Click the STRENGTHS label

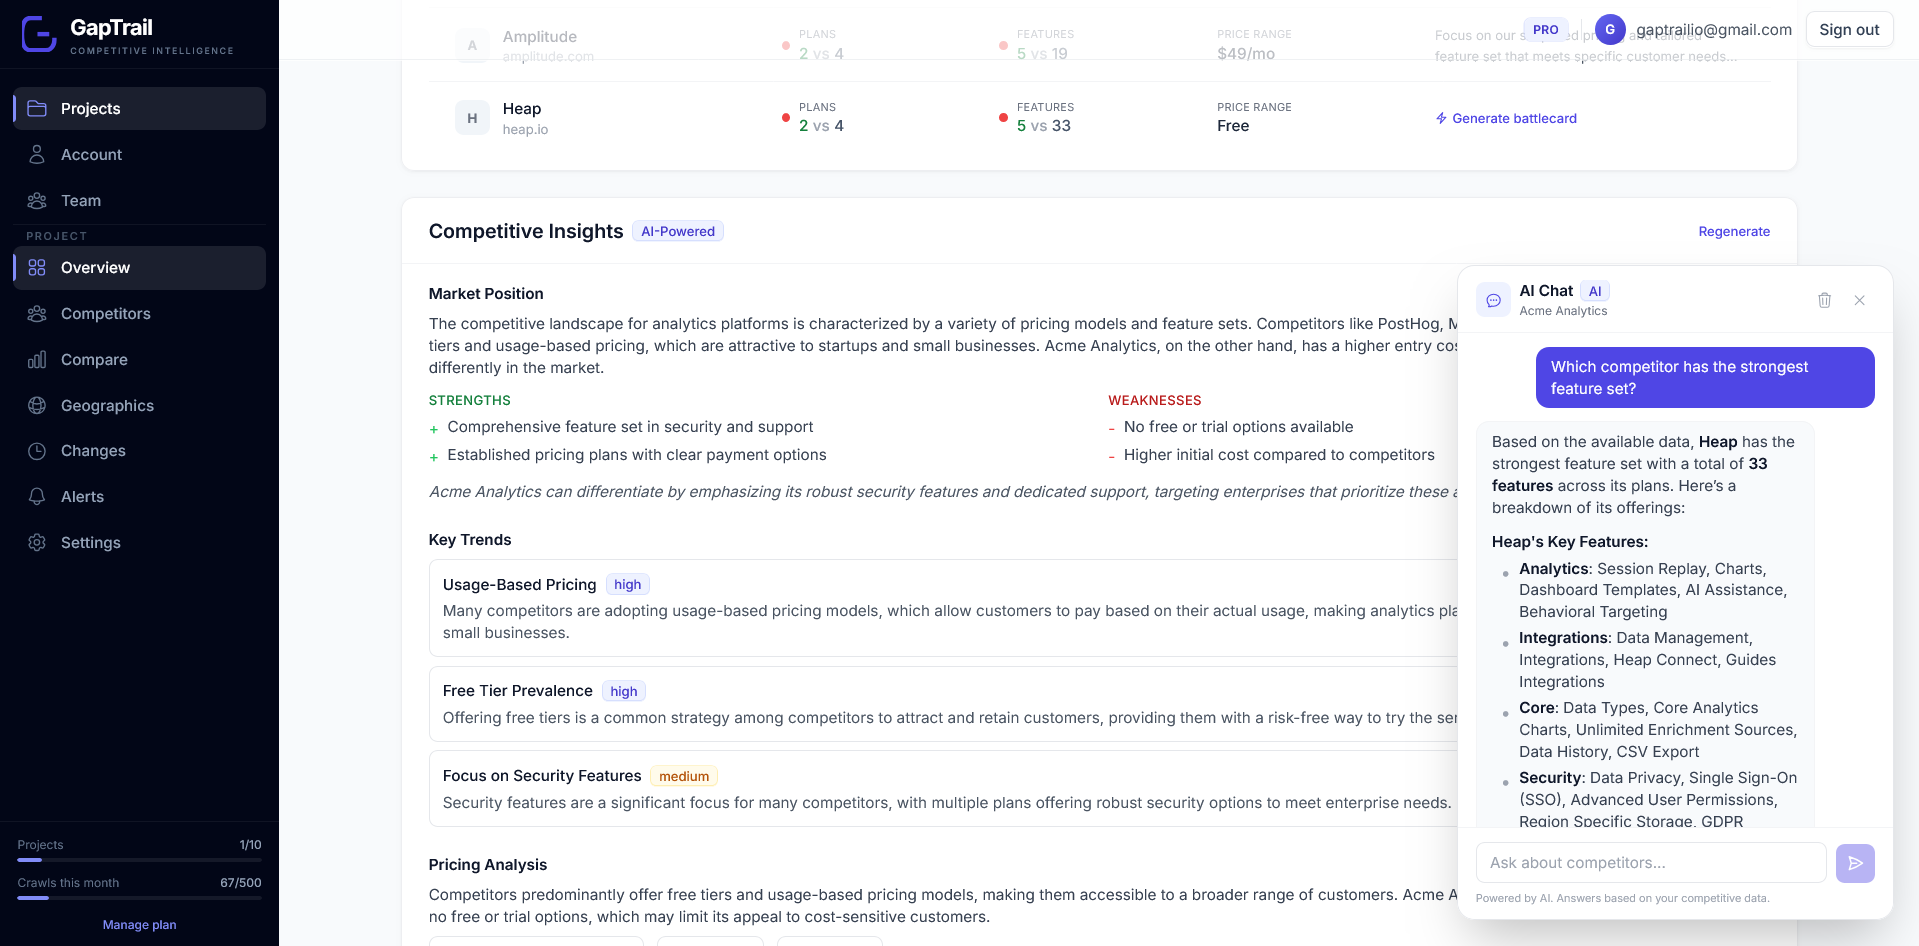[x=470, y=400]
